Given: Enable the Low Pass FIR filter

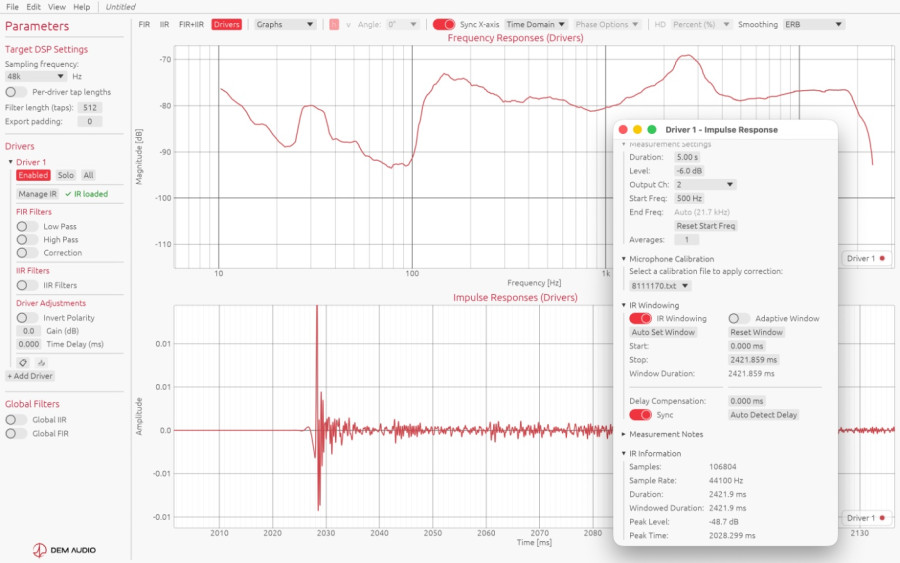Looking at the screenshot, I should [27, 226].
